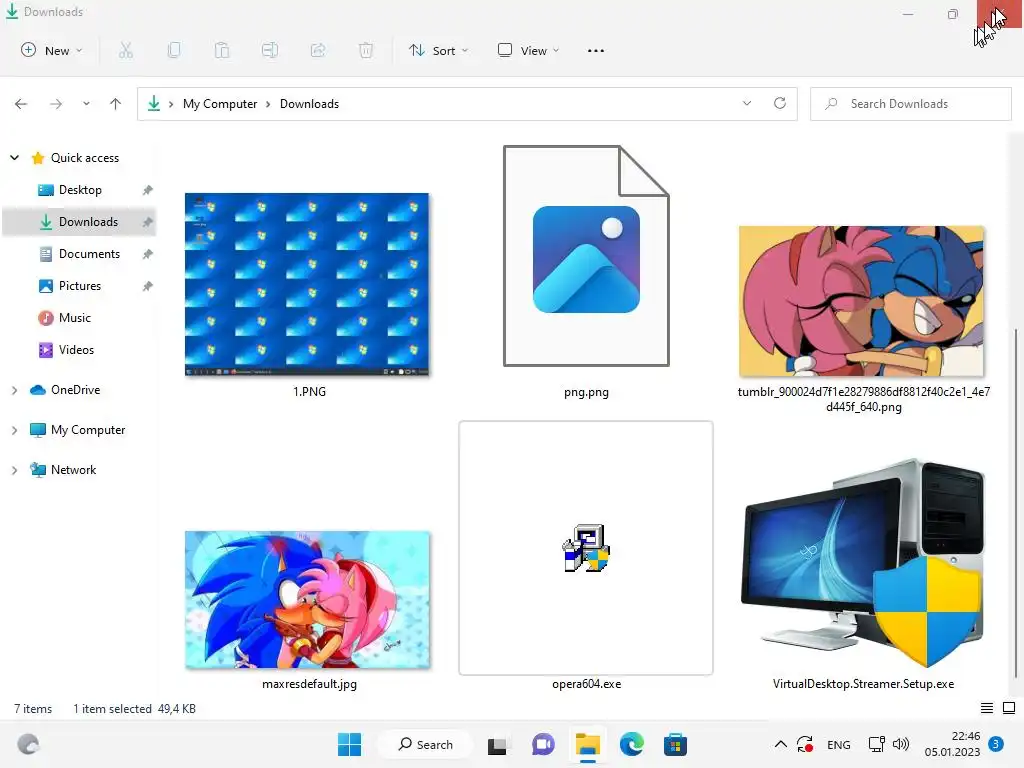Select the png.png file icon
This screenshot has height=768, width=1024.
[x=586, y=255]
